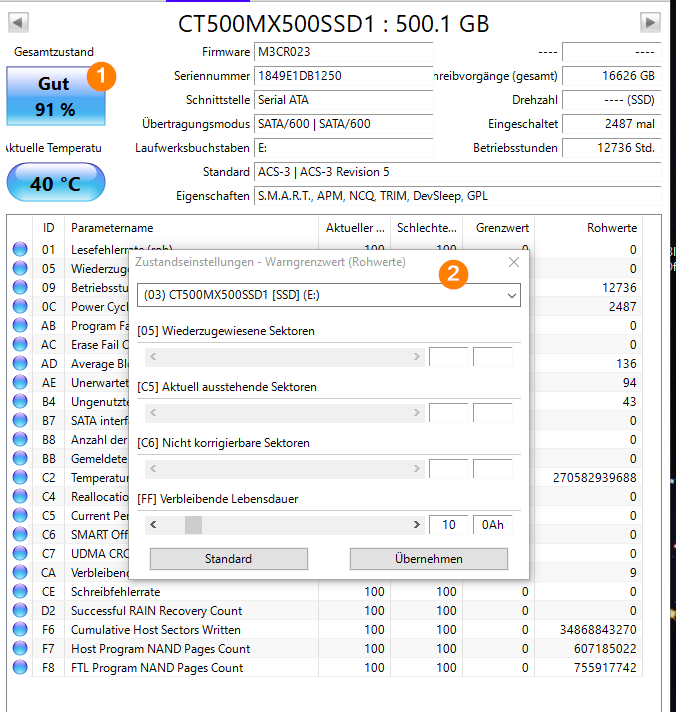
Task: Select Cumulative Host Sectors Written row
Action: pos(325,630)
